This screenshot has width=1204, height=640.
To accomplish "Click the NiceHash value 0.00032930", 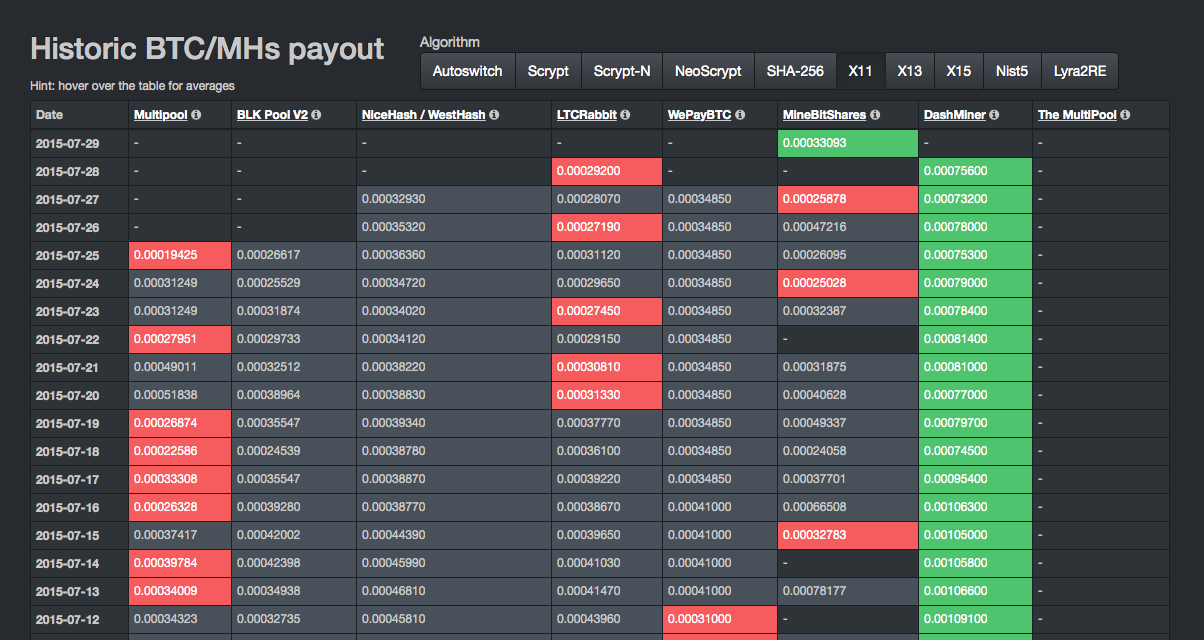I will click(x=454, y=199).
